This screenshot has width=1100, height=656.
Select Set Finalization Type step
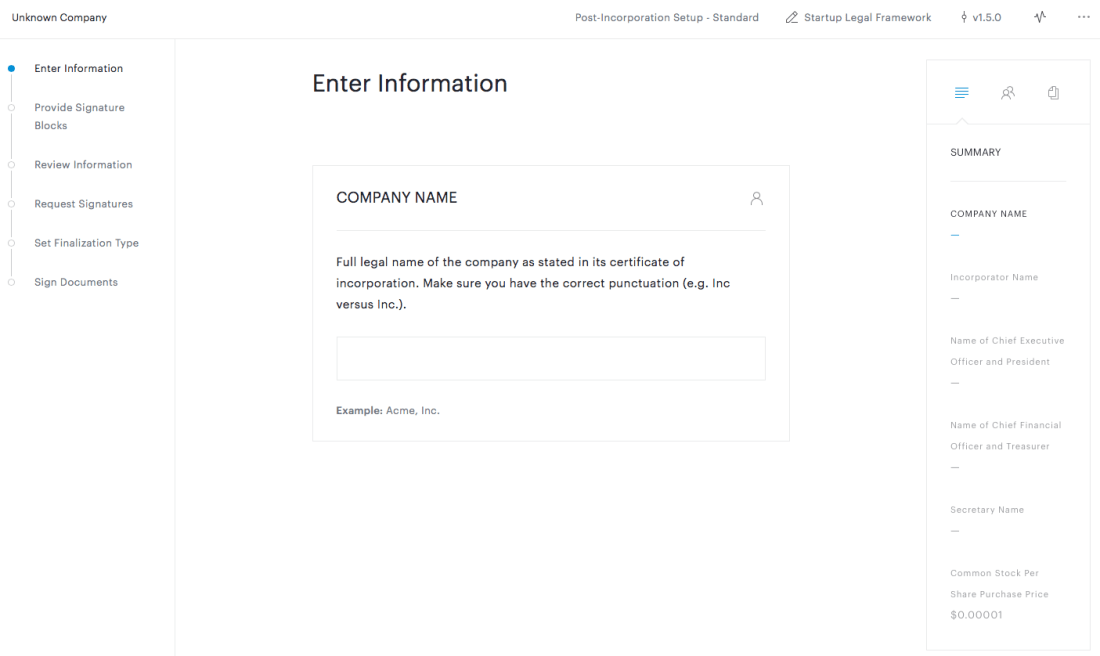(86, 243)
